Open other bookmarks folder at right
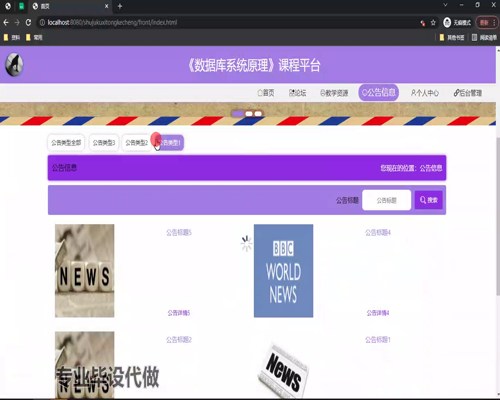The image size is (500, 400). (452, 37)
